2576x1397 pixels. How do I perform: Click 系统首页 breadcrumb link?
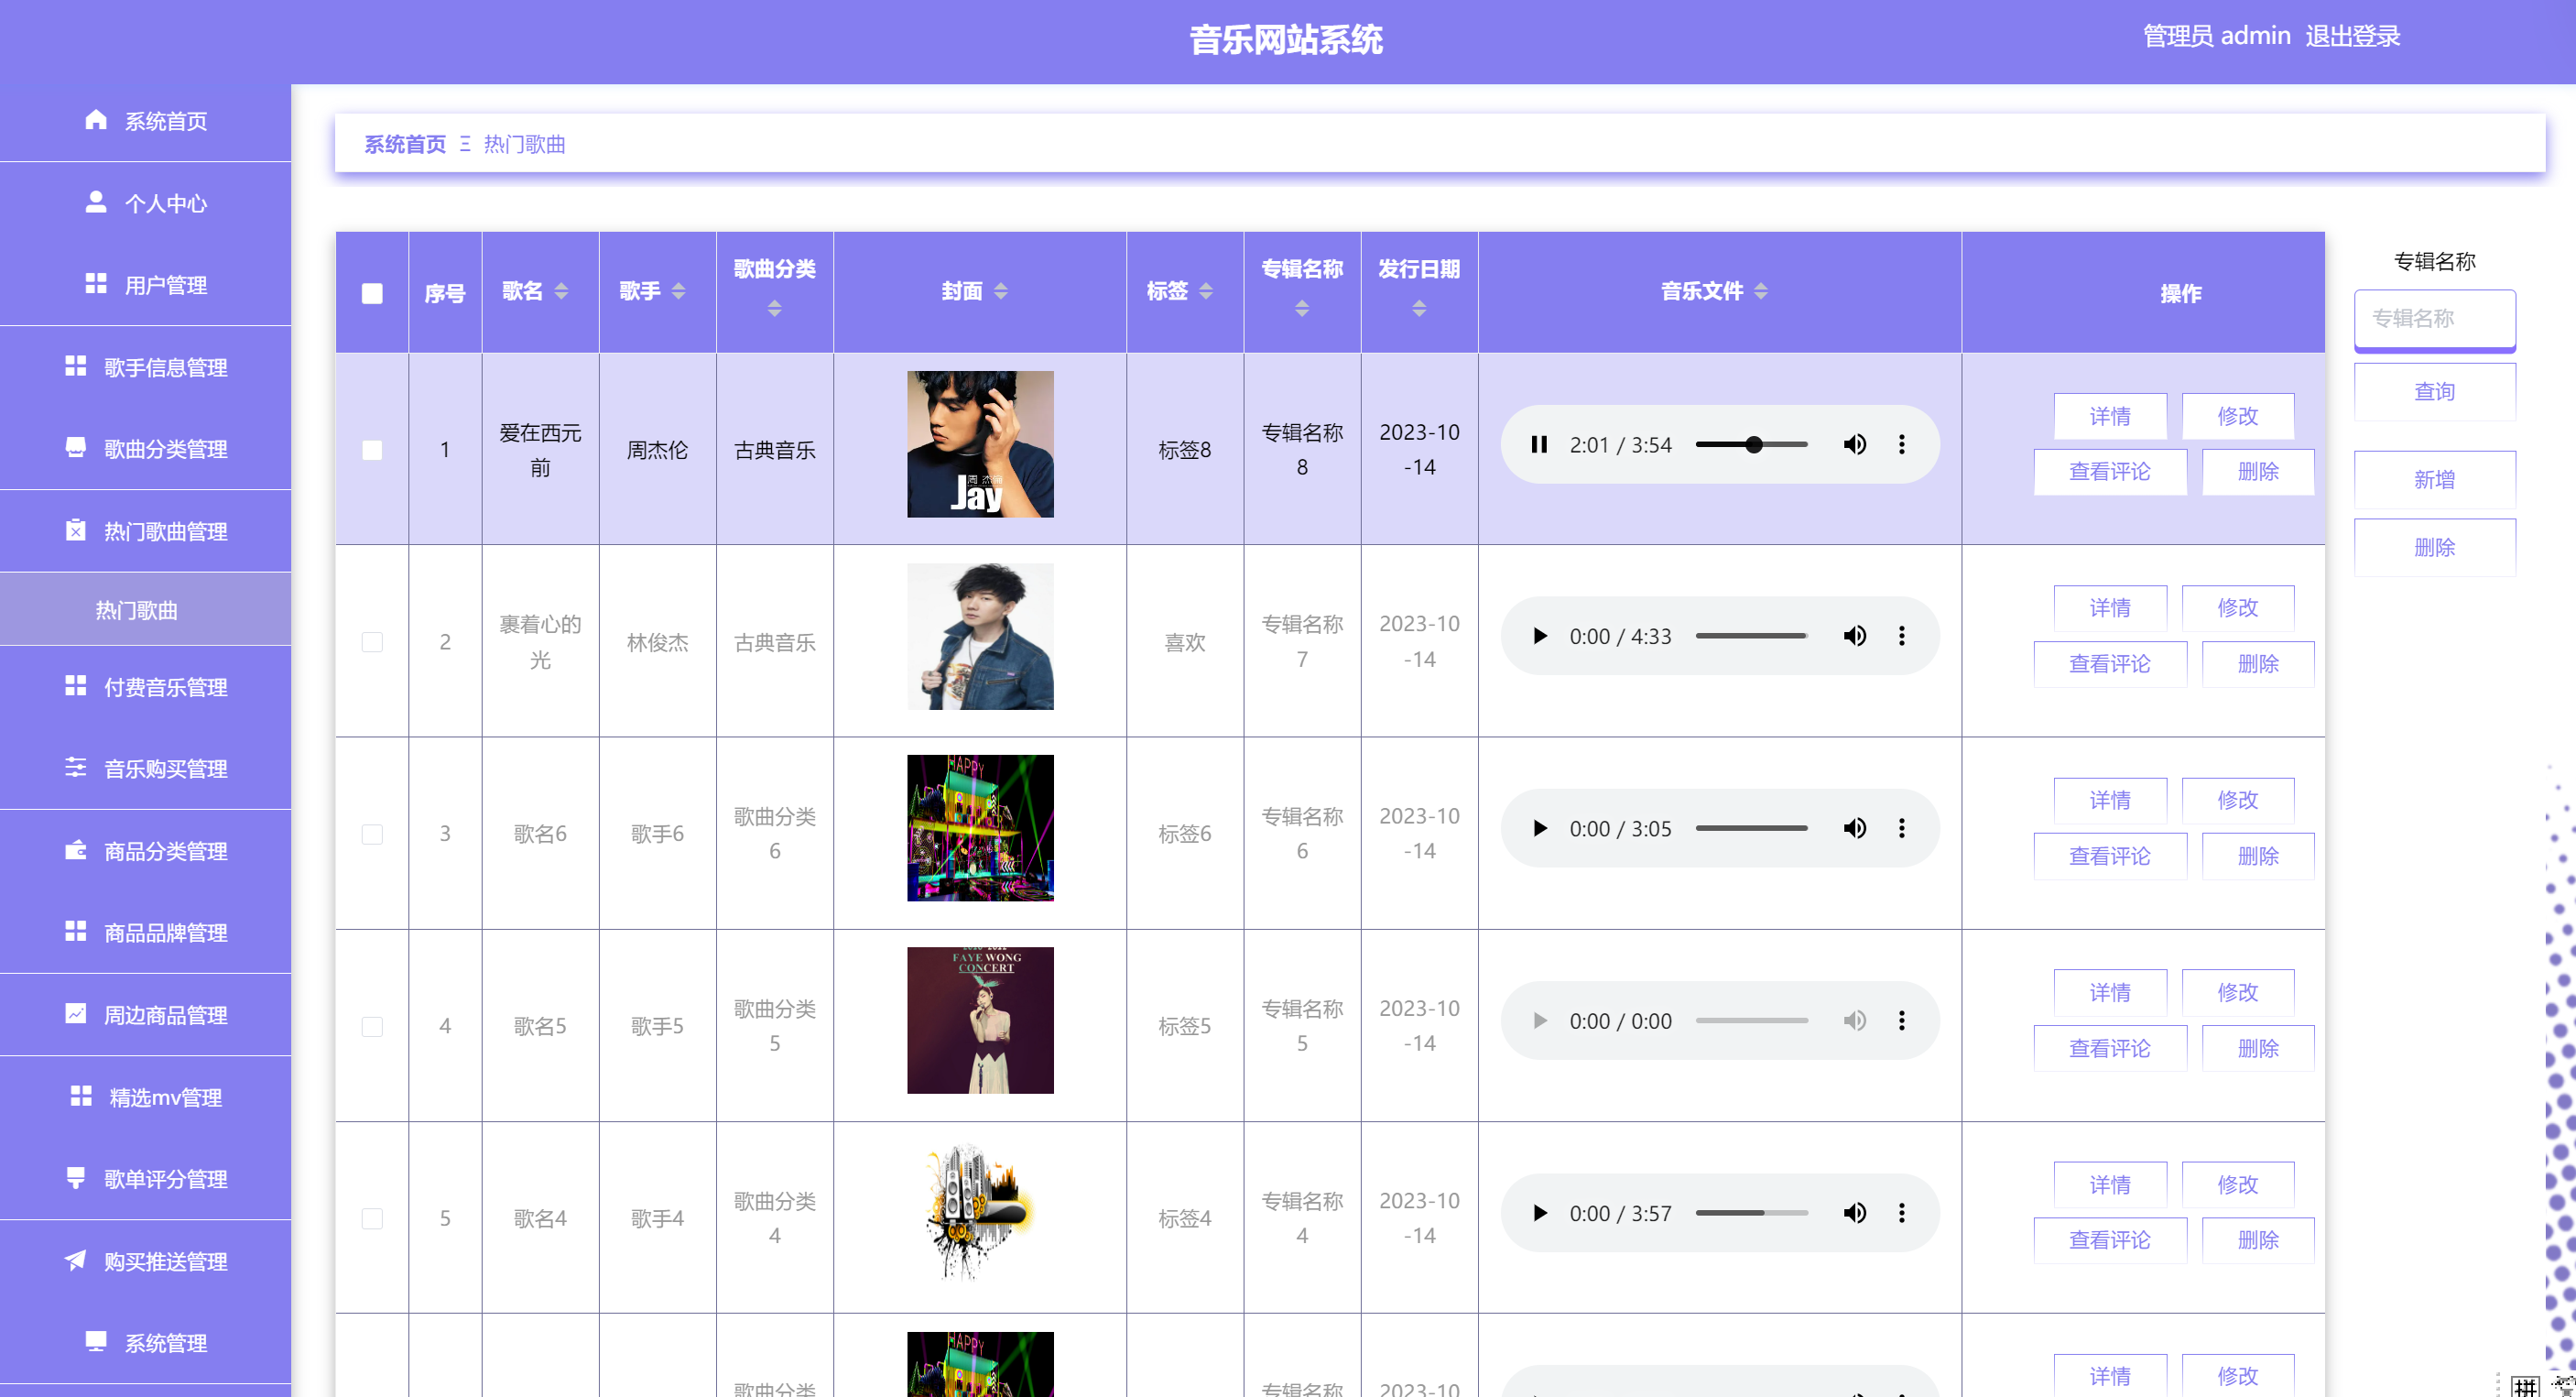[405, 144]
